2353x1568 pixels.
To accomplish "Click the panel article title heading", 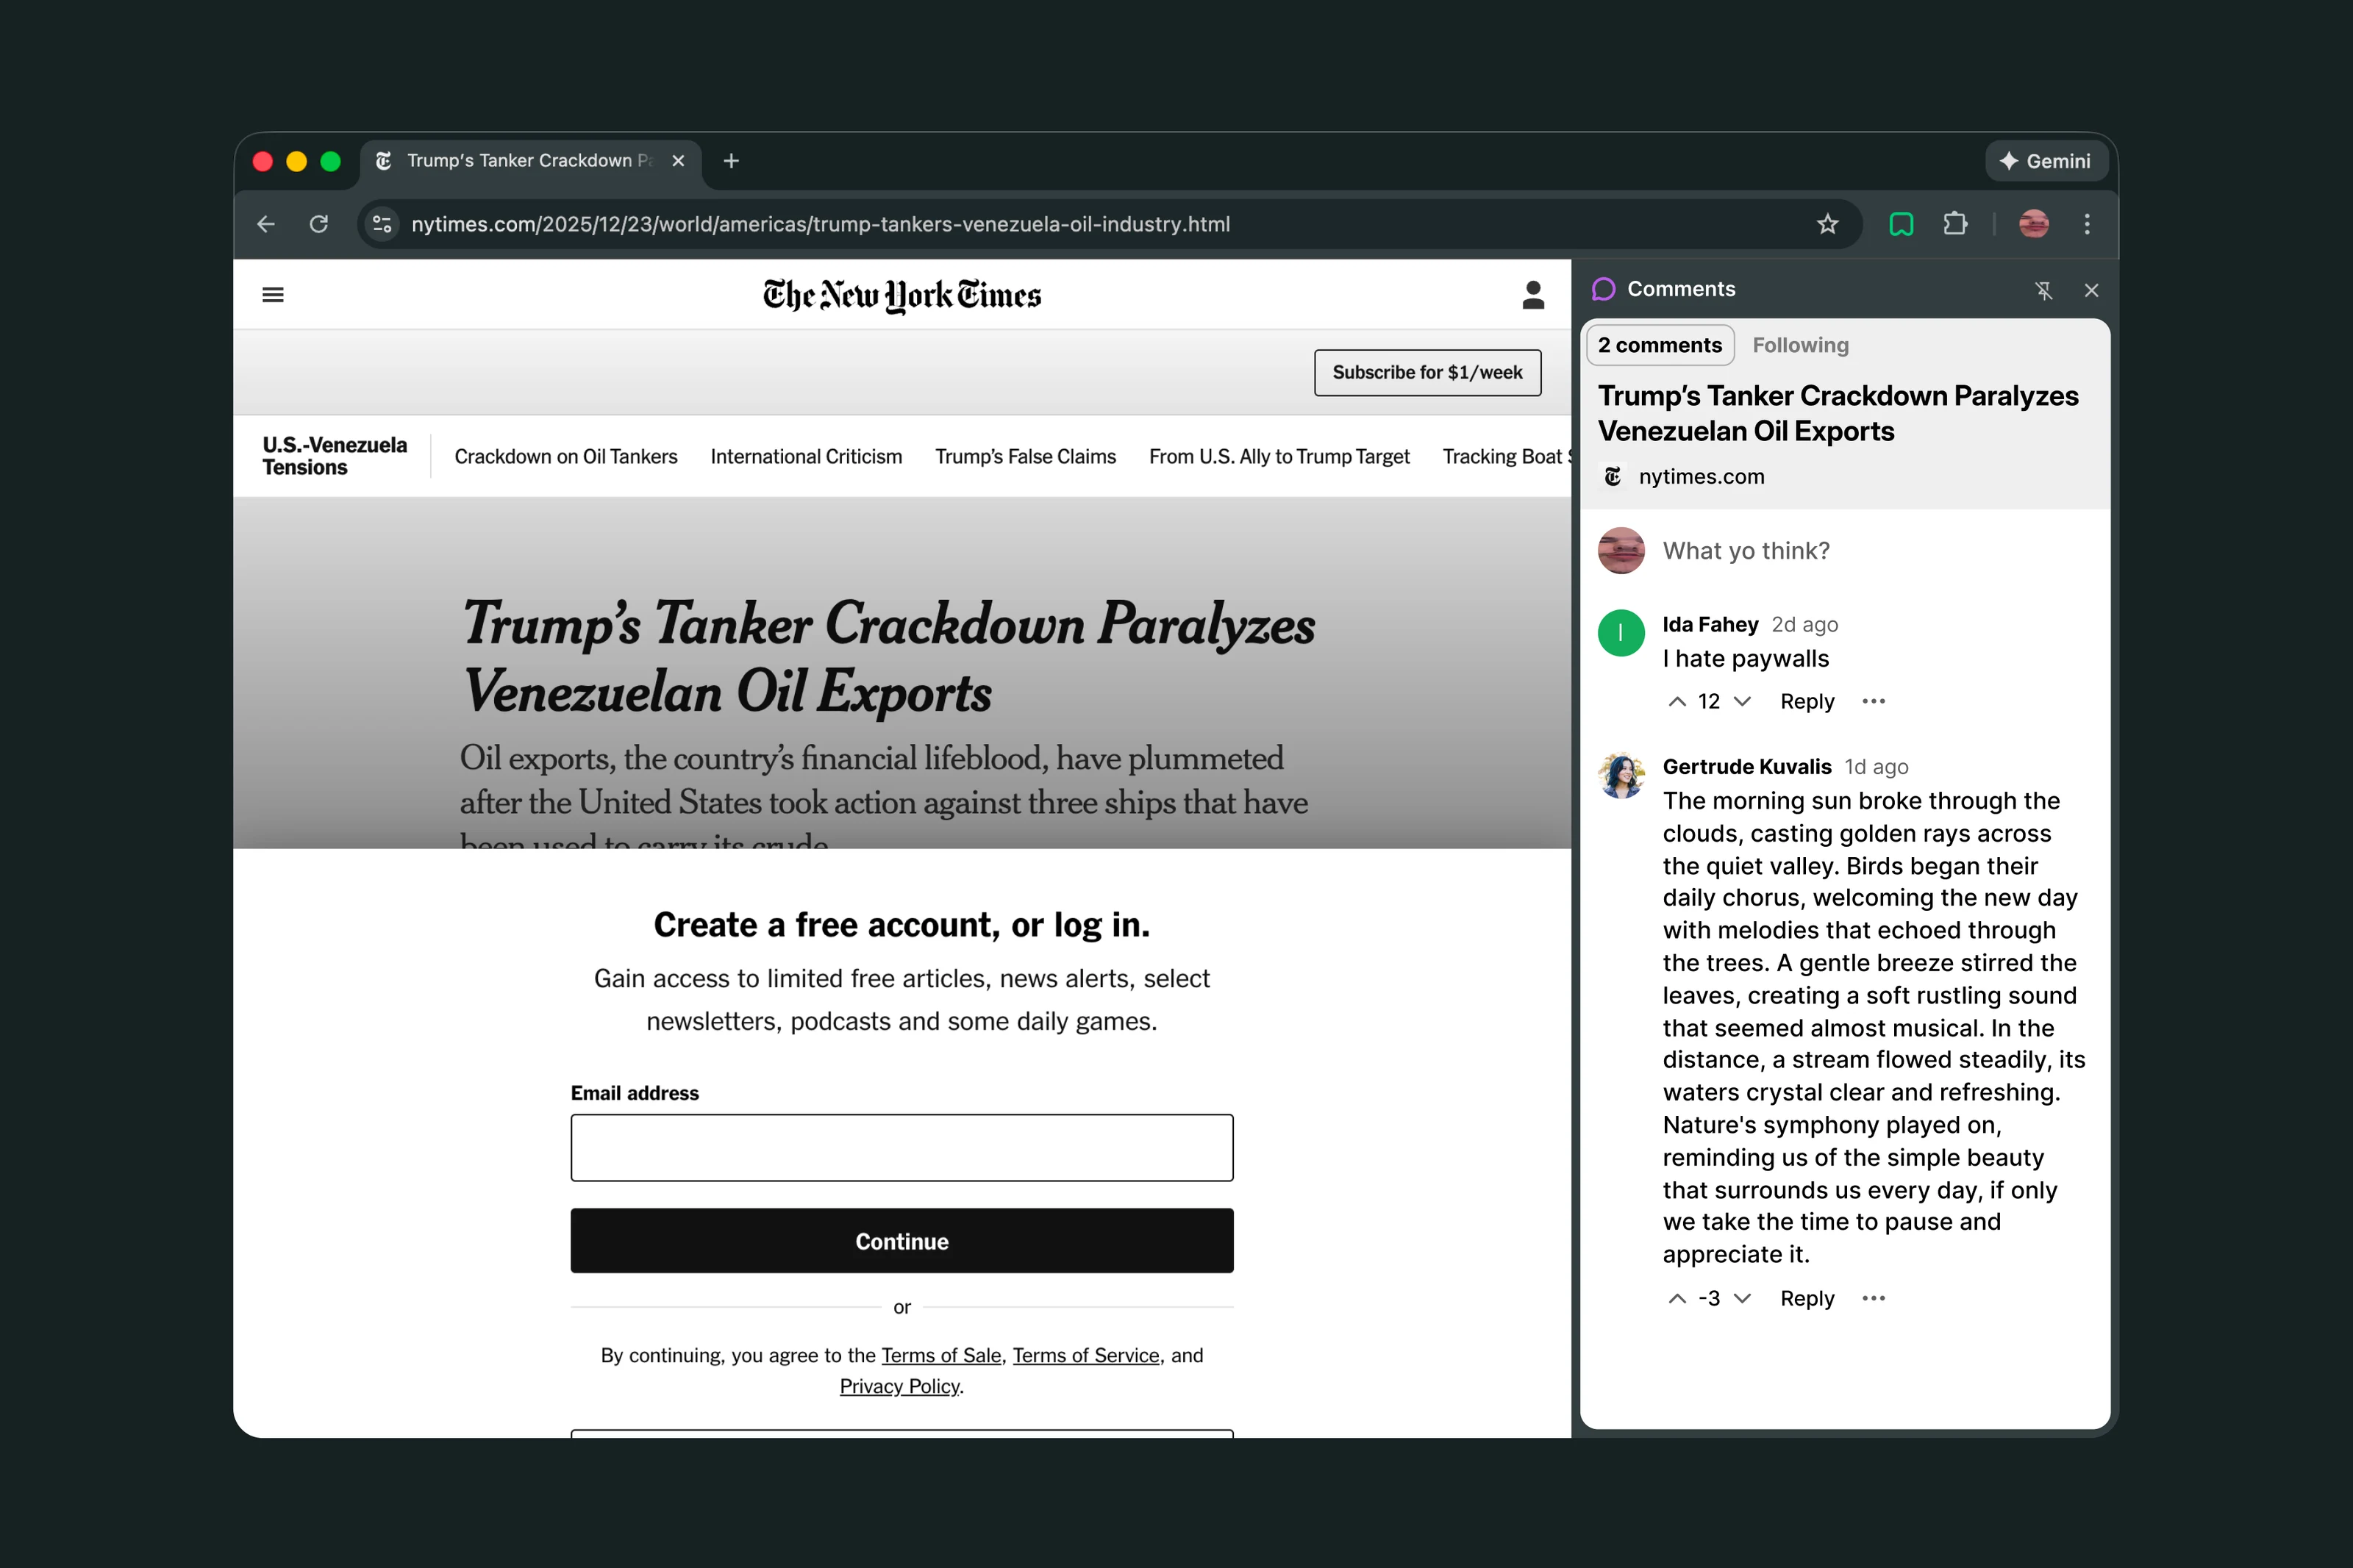I will click(x=1837, y=414).
